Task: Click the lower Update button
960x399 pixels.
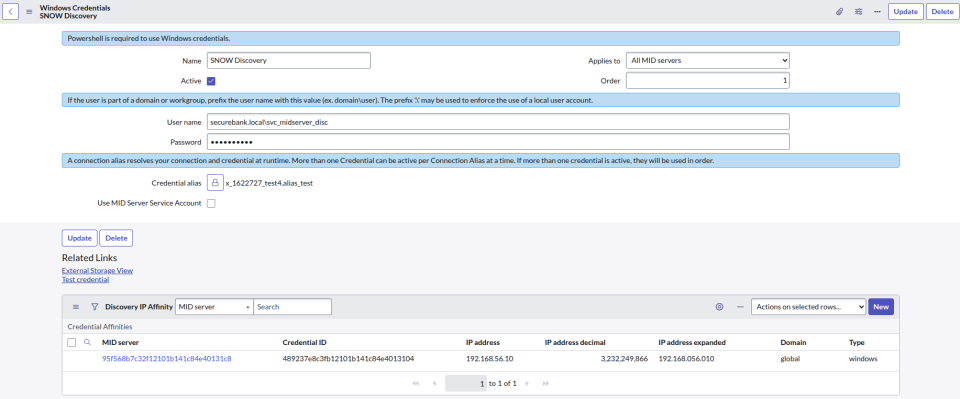Action: pyautogui.click(x=80, y=238)
